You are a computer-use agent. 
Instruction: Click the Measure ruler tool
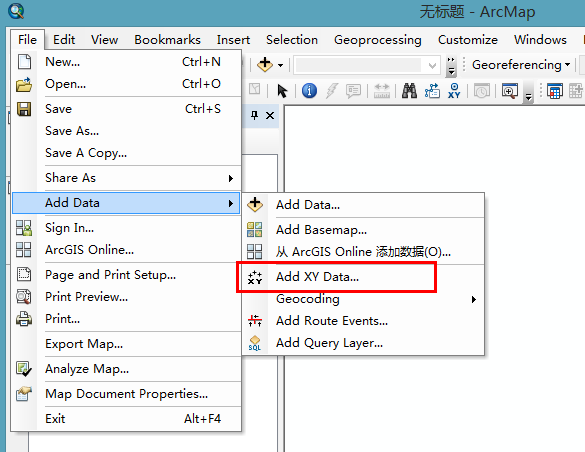382,91
